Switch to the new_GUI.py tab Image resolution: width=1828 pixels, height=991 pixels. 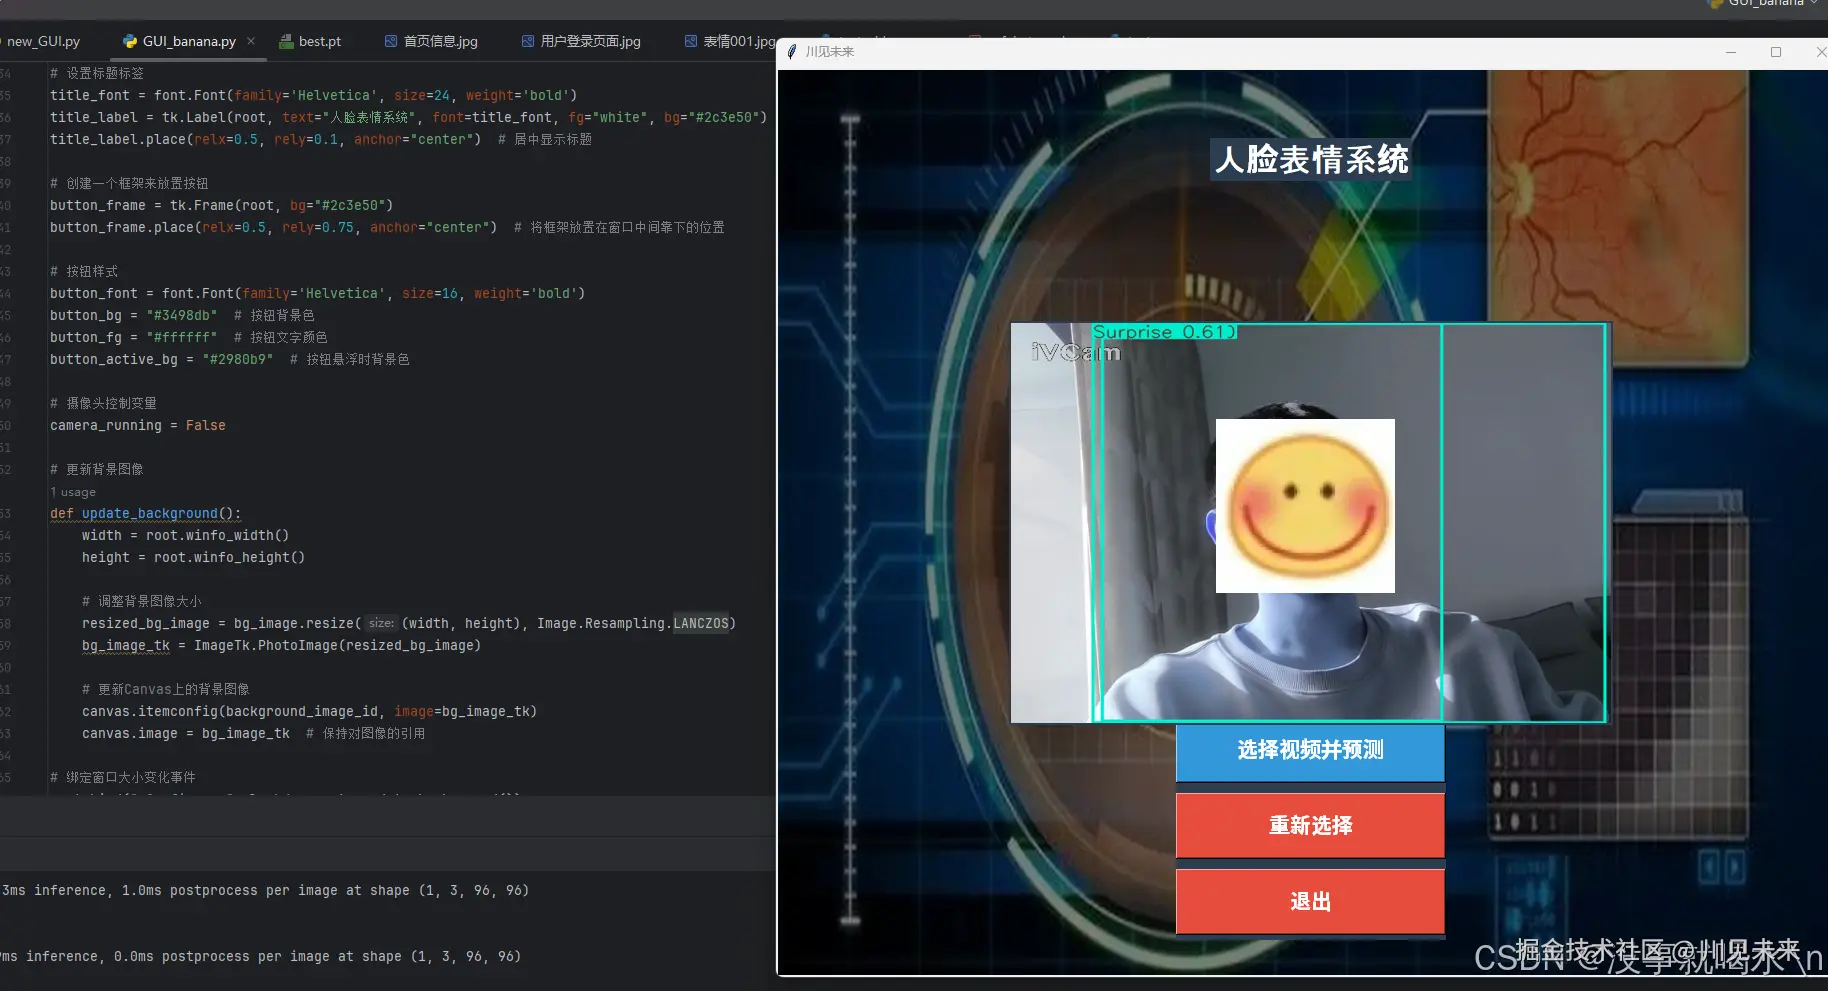coord(43,41)
